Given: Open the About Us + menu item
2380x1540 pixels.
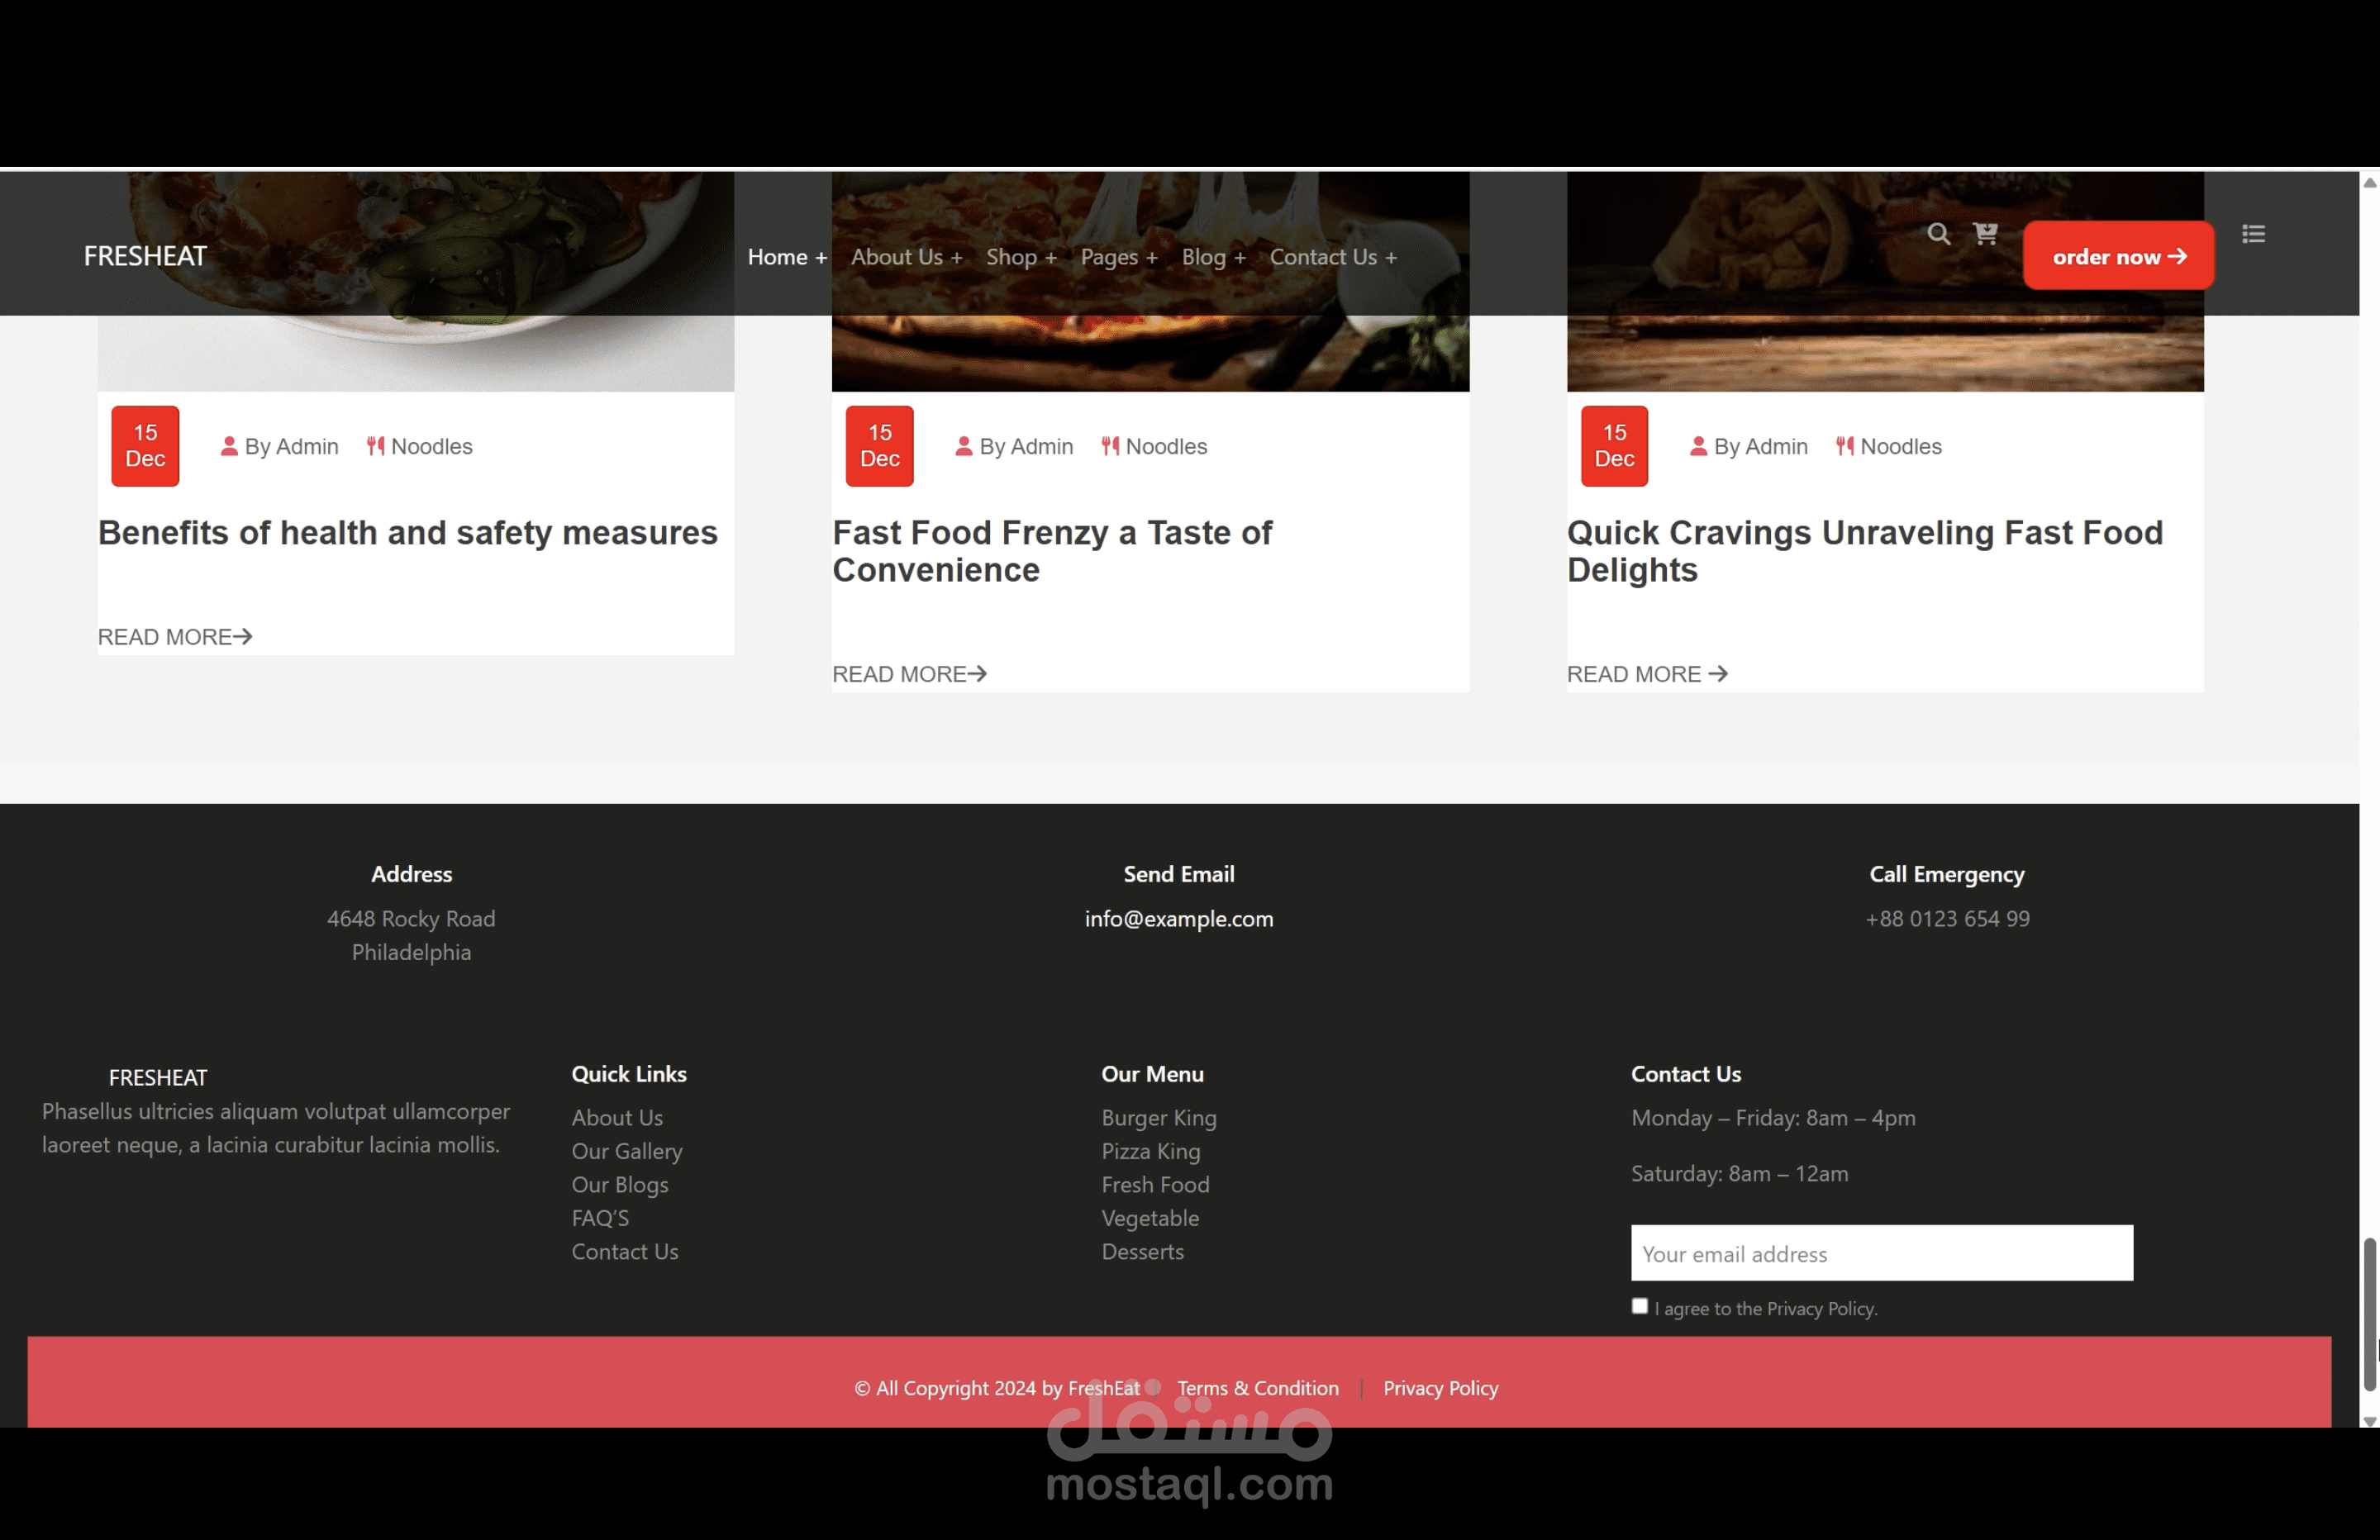Looking at the screenshot, I should coord(906,257).
